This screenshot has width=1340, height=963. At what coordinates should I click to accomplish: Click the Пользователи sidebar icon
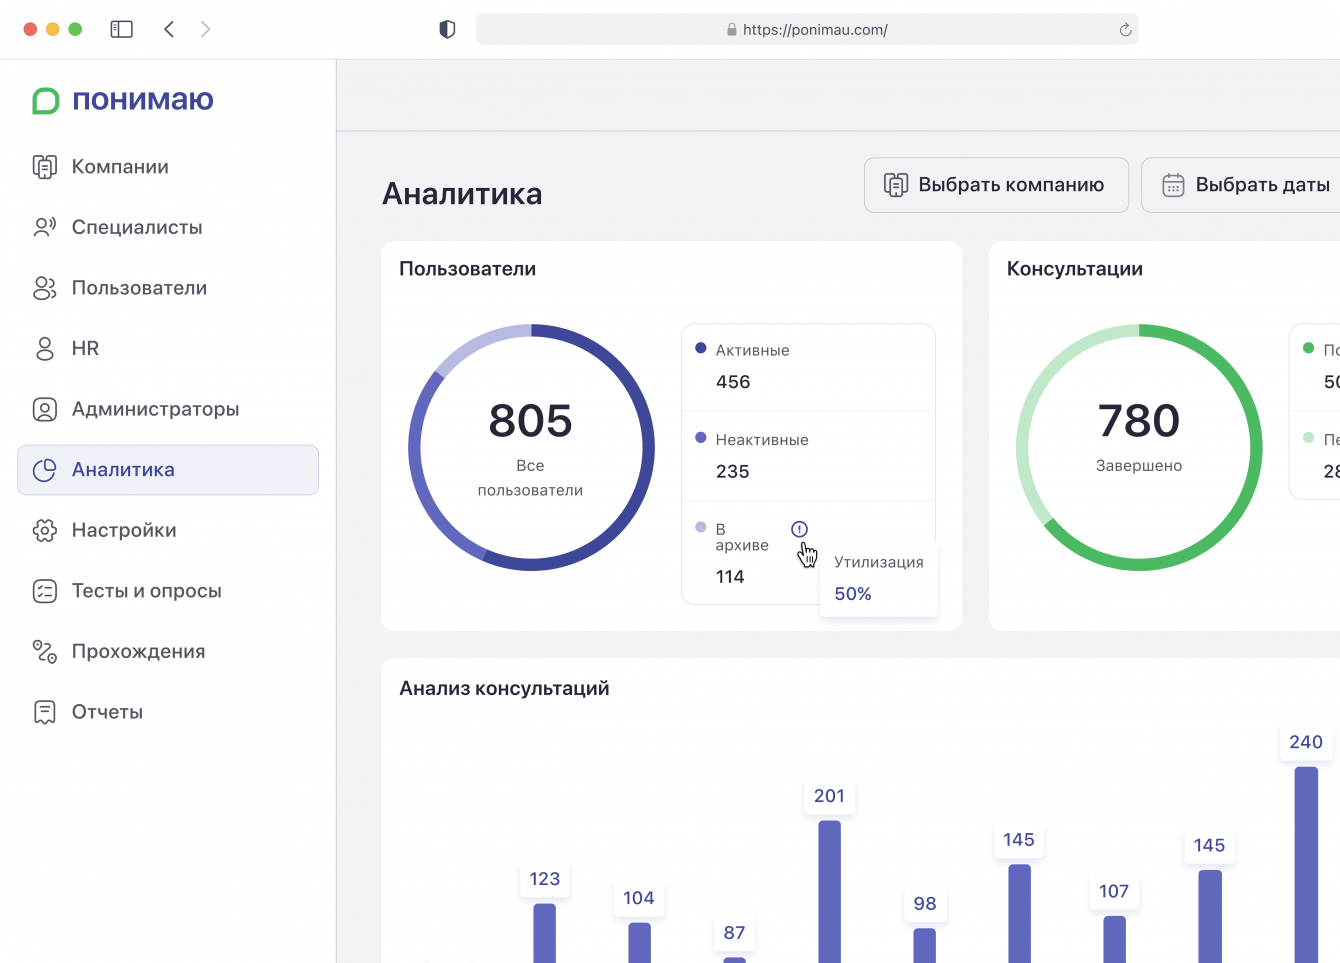(x=45, y=288)
